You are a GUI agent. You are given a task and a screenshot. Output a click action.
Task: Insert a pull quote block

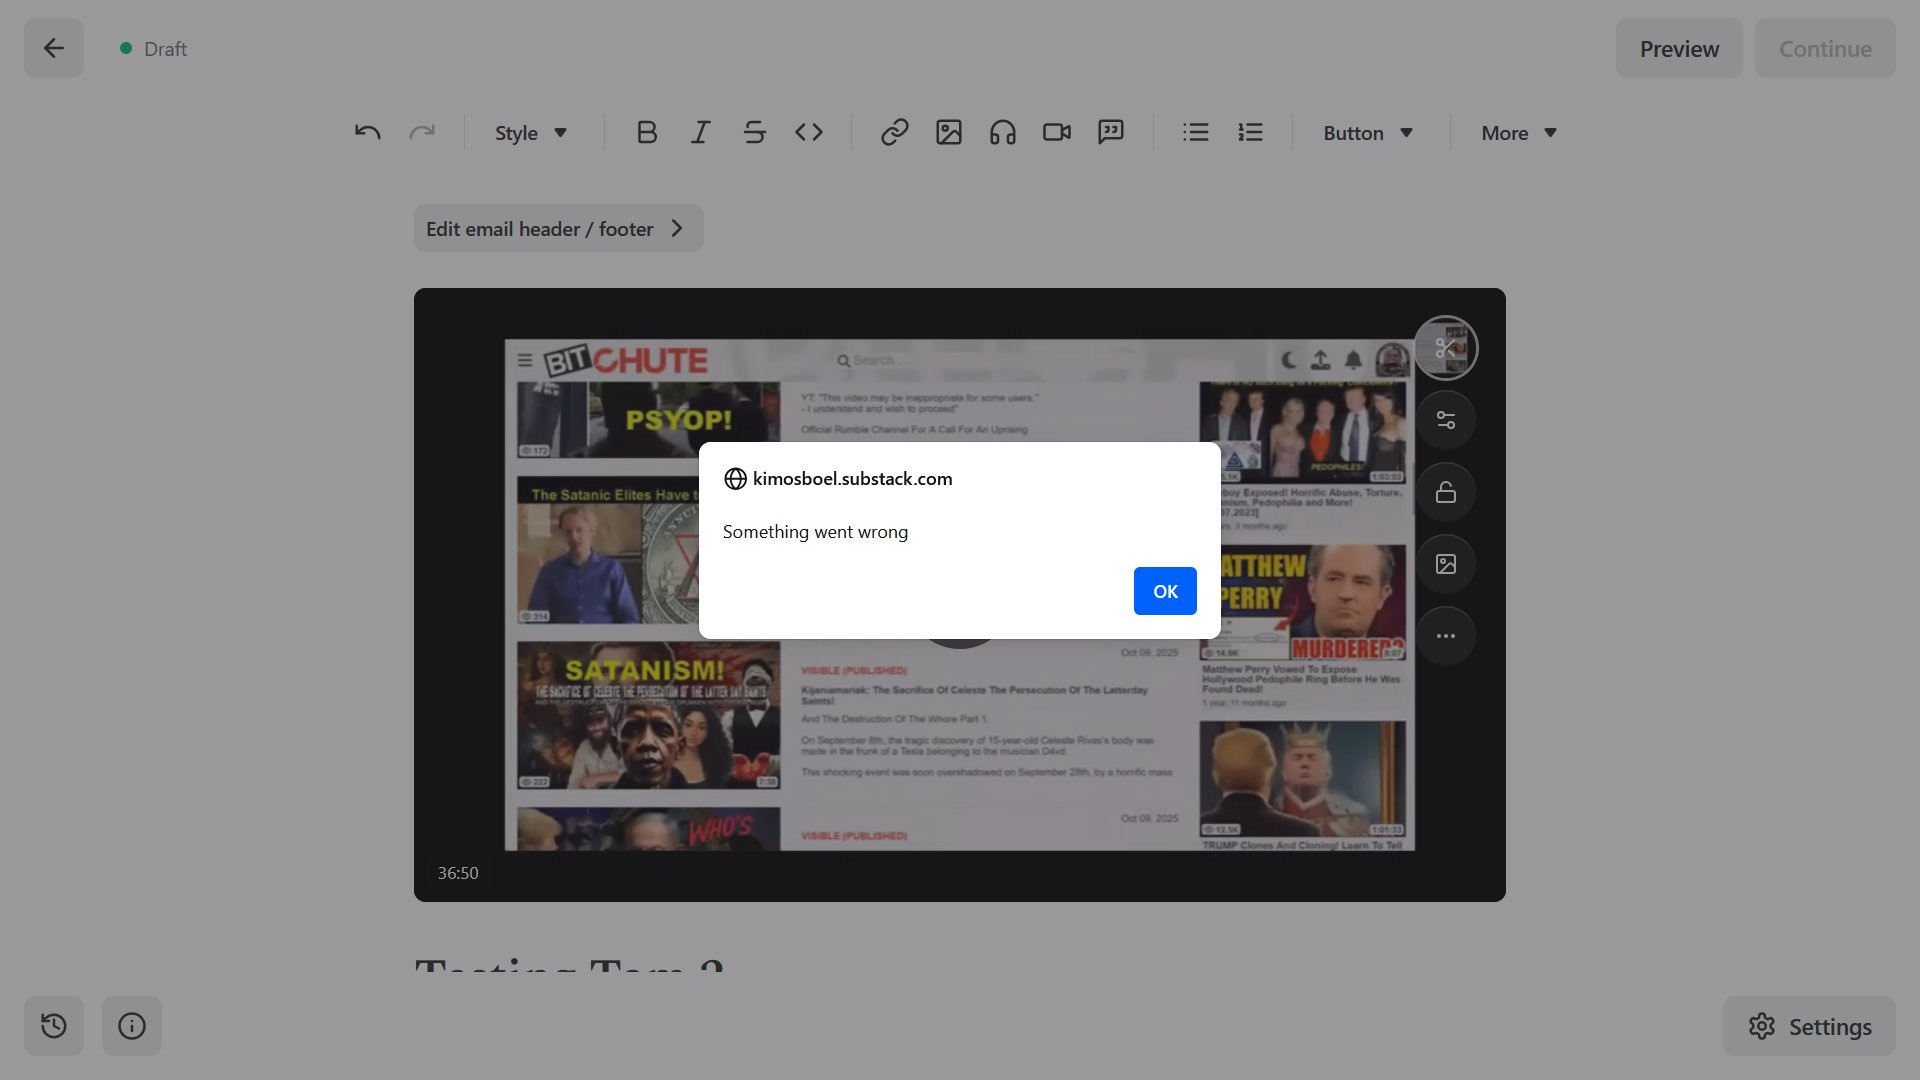[1110, 132]
